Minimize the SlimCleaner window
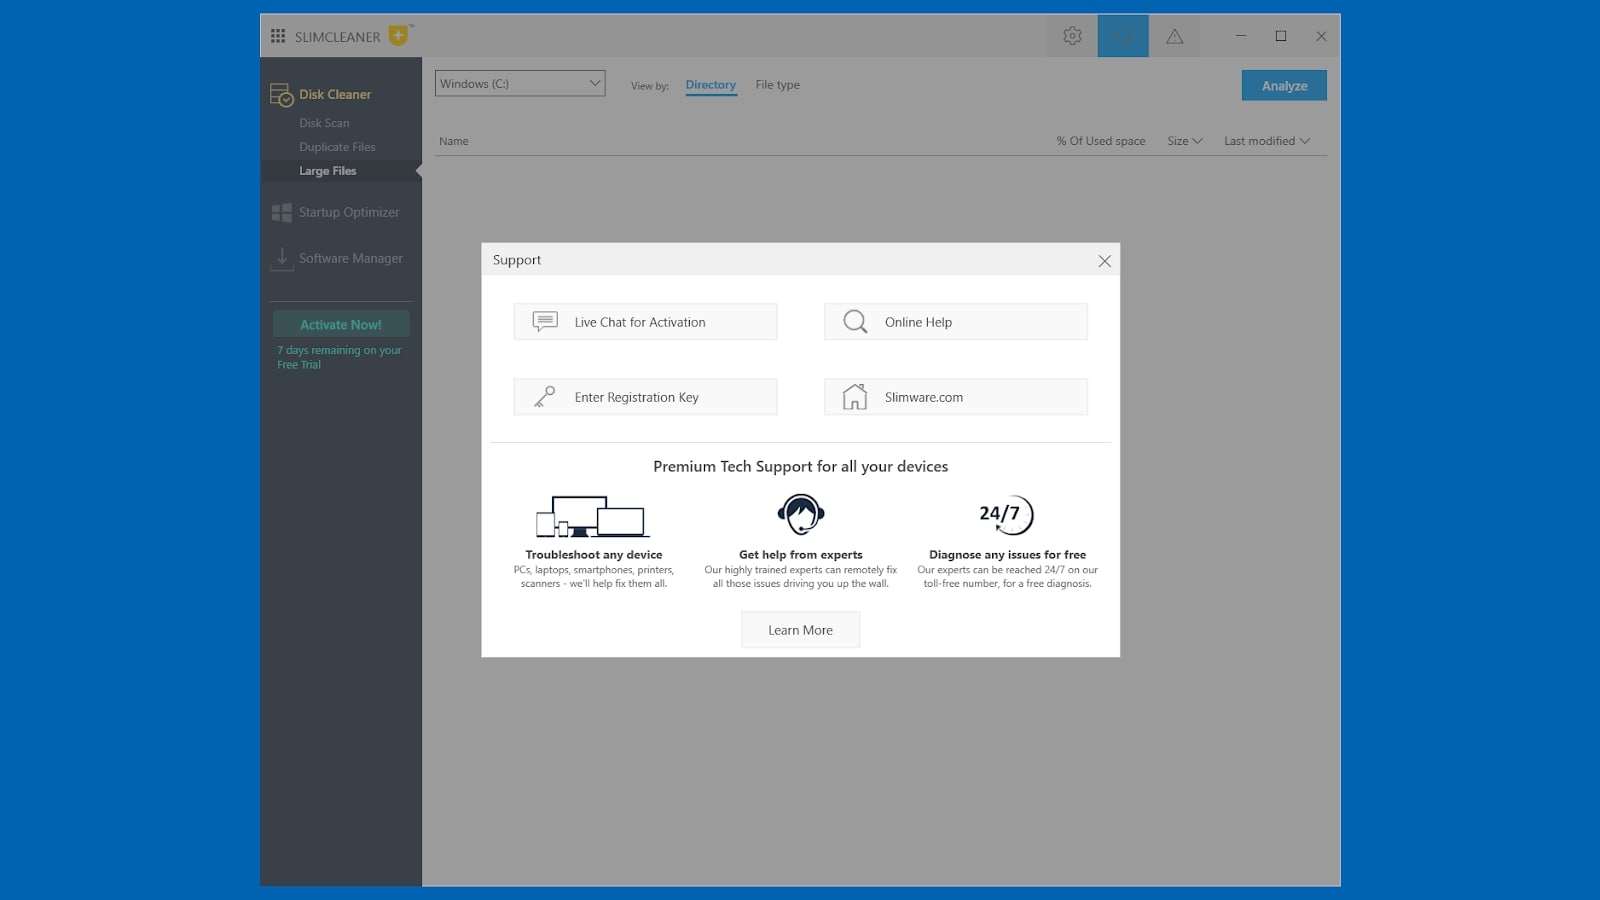This screenshot has height=900, width=1600. pyautogui.click(x=1240, y=36)
